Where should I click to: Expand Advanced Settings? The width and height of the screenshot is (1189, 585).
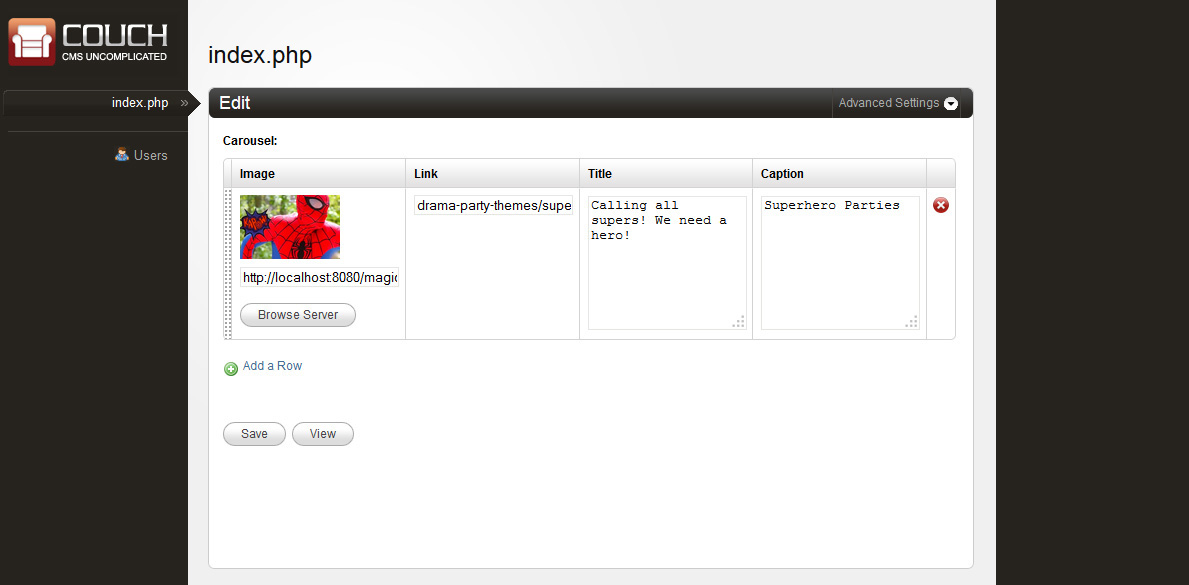click(x=898, y=103)
